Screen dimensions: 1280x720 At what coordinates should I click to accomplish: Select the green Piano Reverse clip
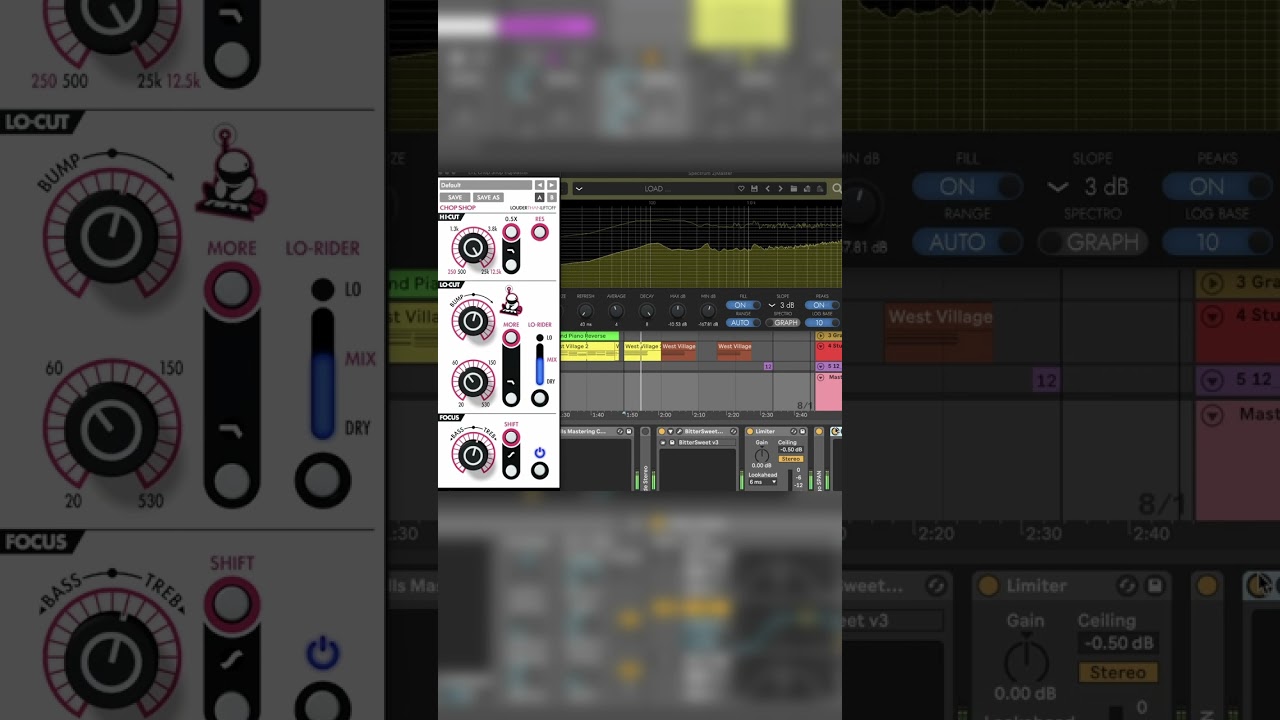(589, 336)
